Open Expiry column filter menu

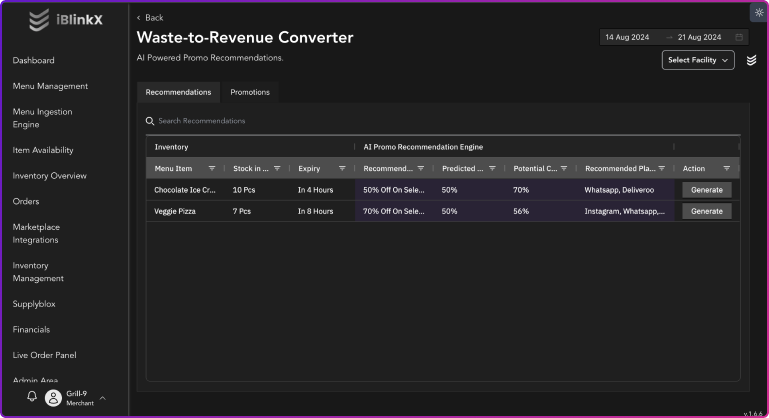click(342, 169)
